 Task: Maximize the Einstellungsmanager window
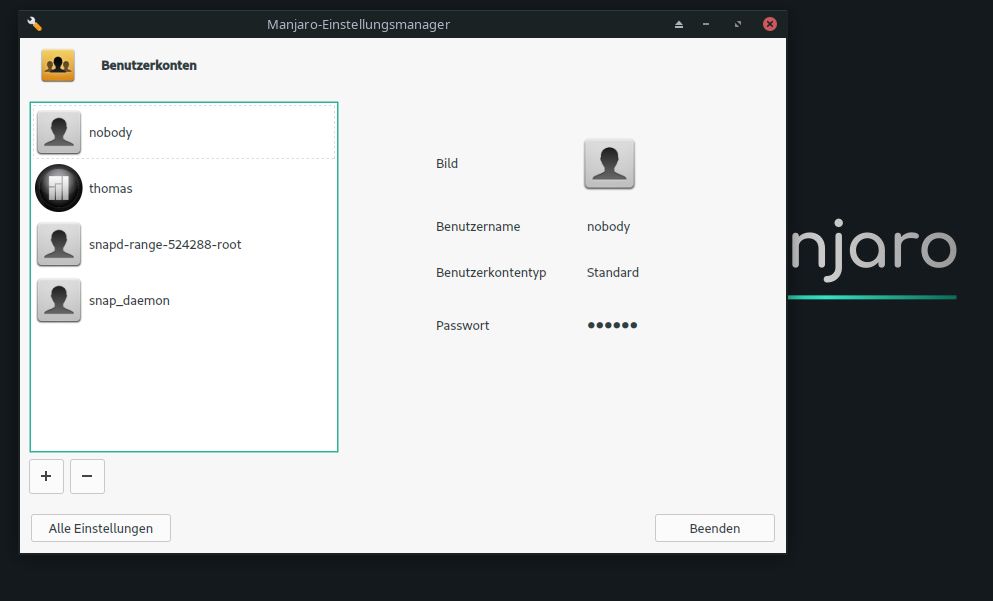738,24
